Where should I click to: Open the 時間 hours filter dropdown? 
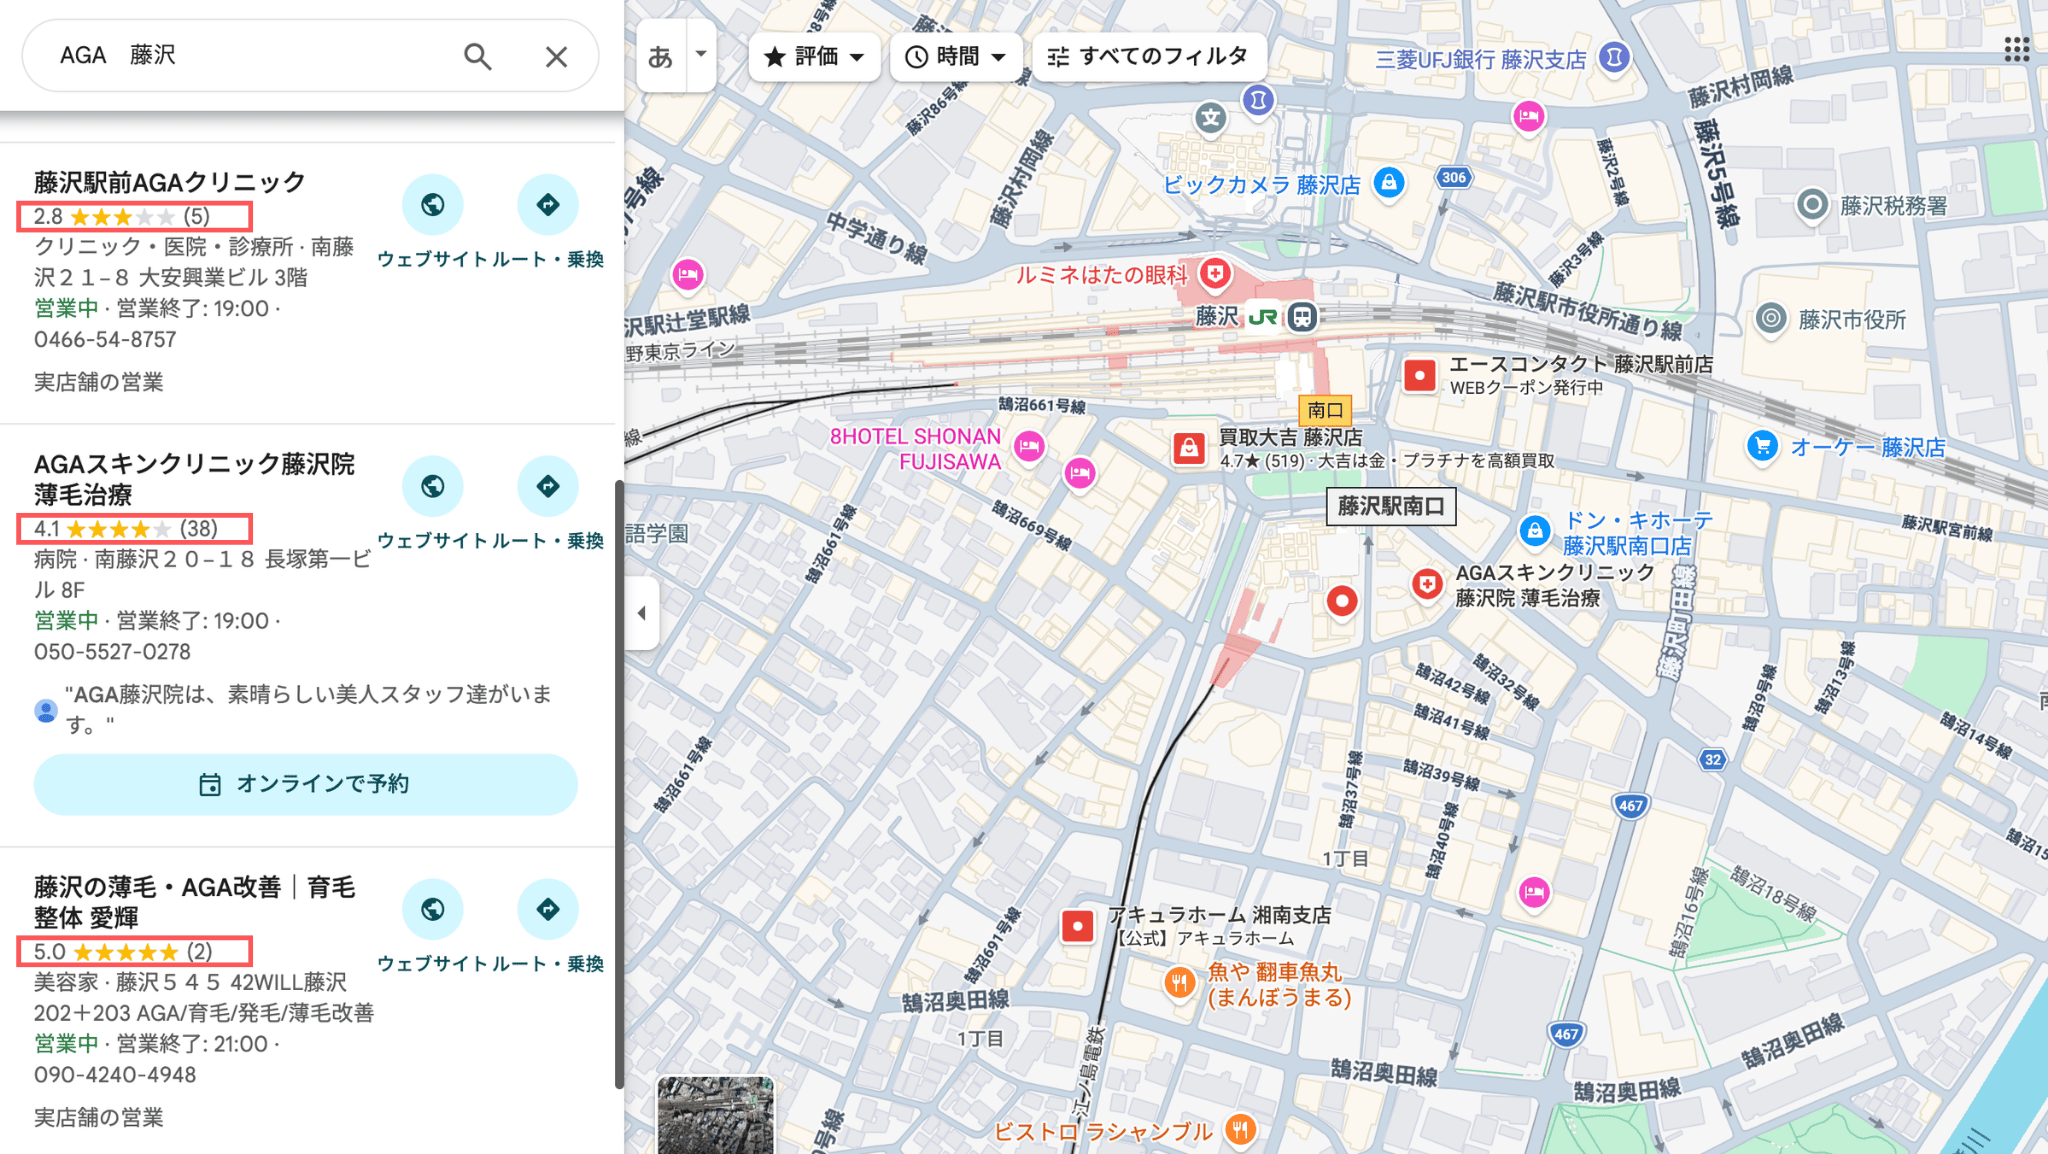(x=956, y=57)
